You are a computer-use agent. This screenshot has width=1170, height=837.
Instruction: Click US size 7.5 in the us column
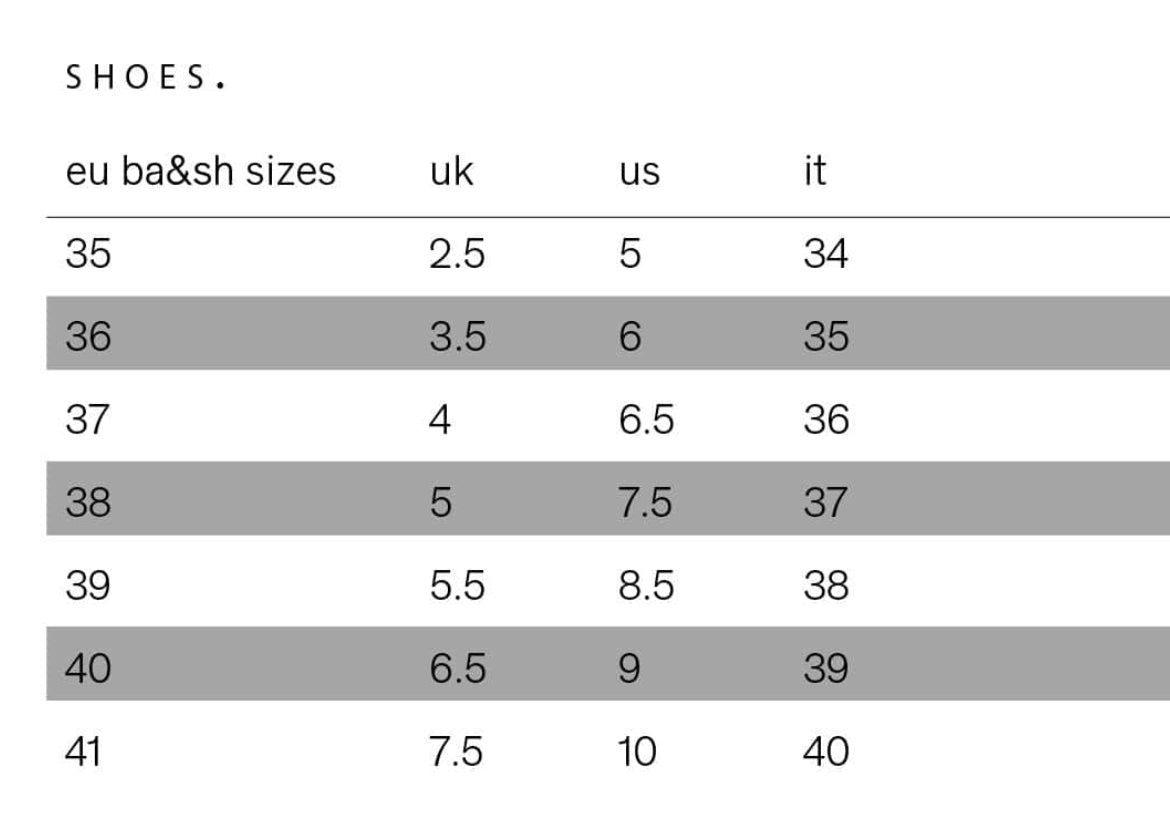(x=645, y=502)
